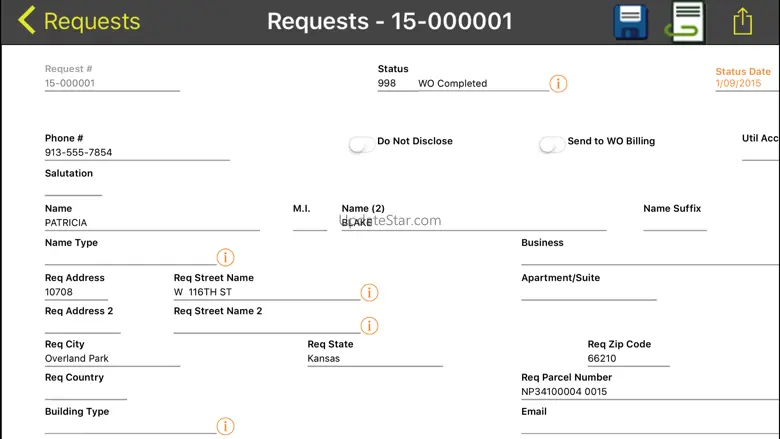
Task: Open Req Street Name info lookup icon
Action: click(x=369, y=293)
